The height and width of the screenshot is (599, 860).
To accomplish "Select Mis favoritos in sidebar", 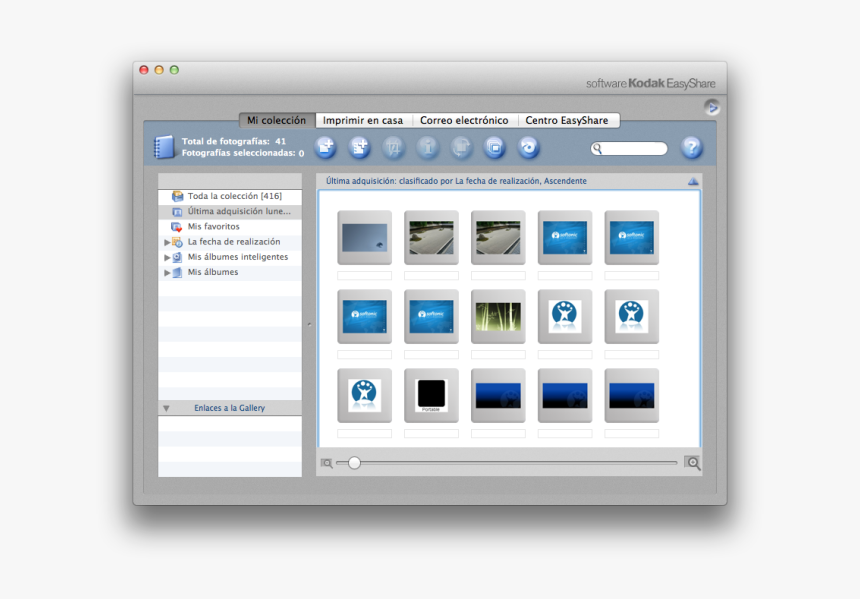I will (x=213, y=227).
